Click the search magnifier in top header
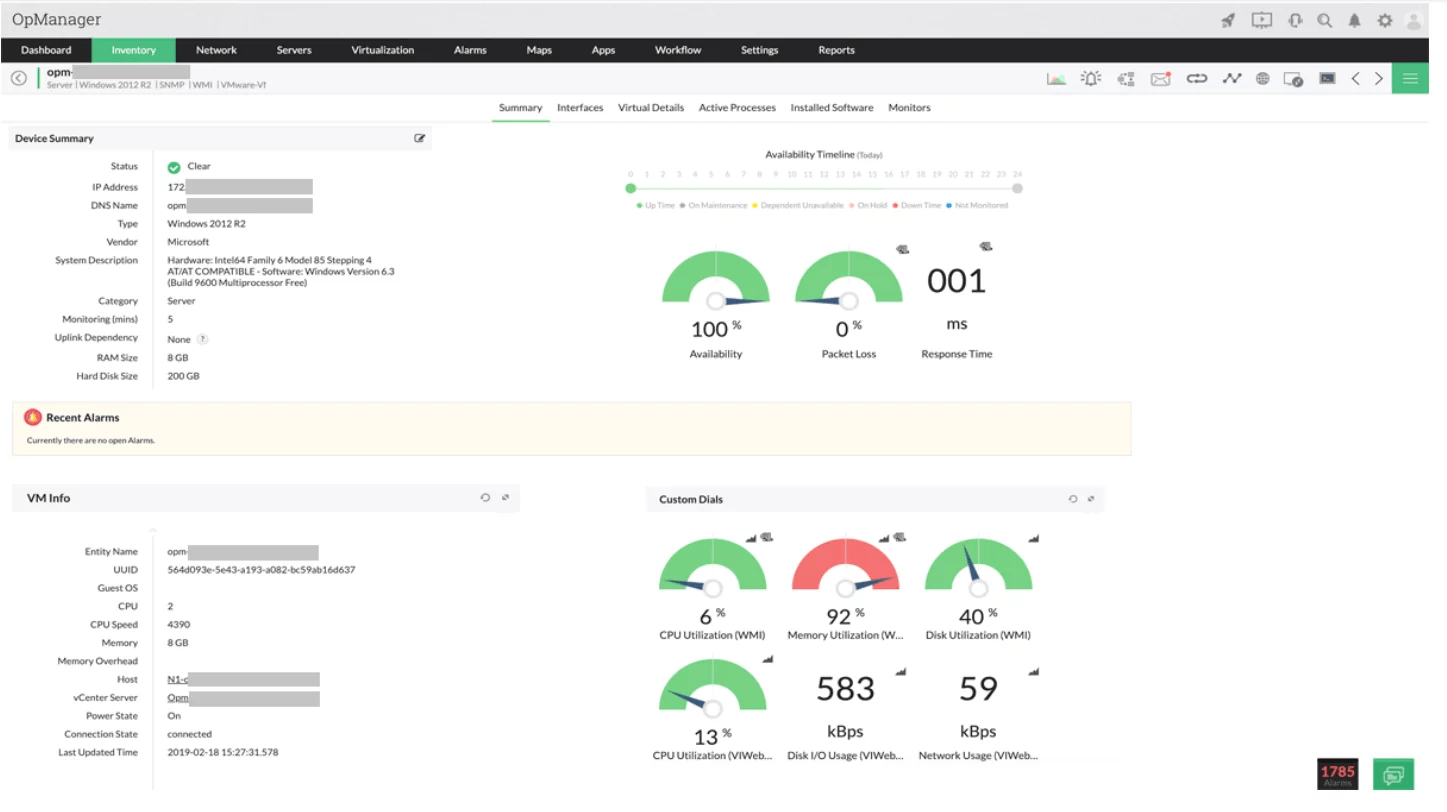Image resolution: width=1447 pixels, height=812 pixels. [x=1325, y=20]
